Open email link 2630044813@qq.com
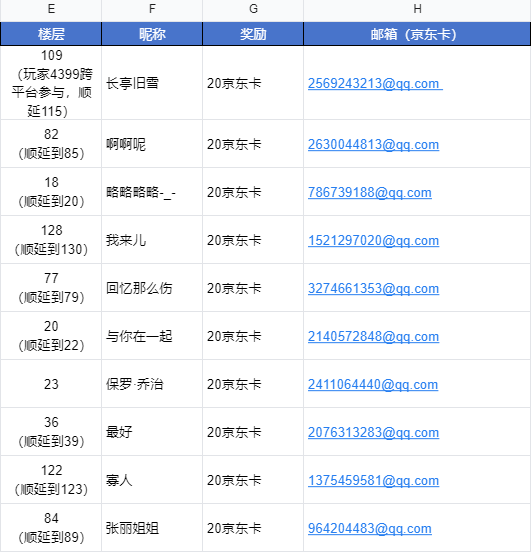531x552 pixels. [373, 144]
